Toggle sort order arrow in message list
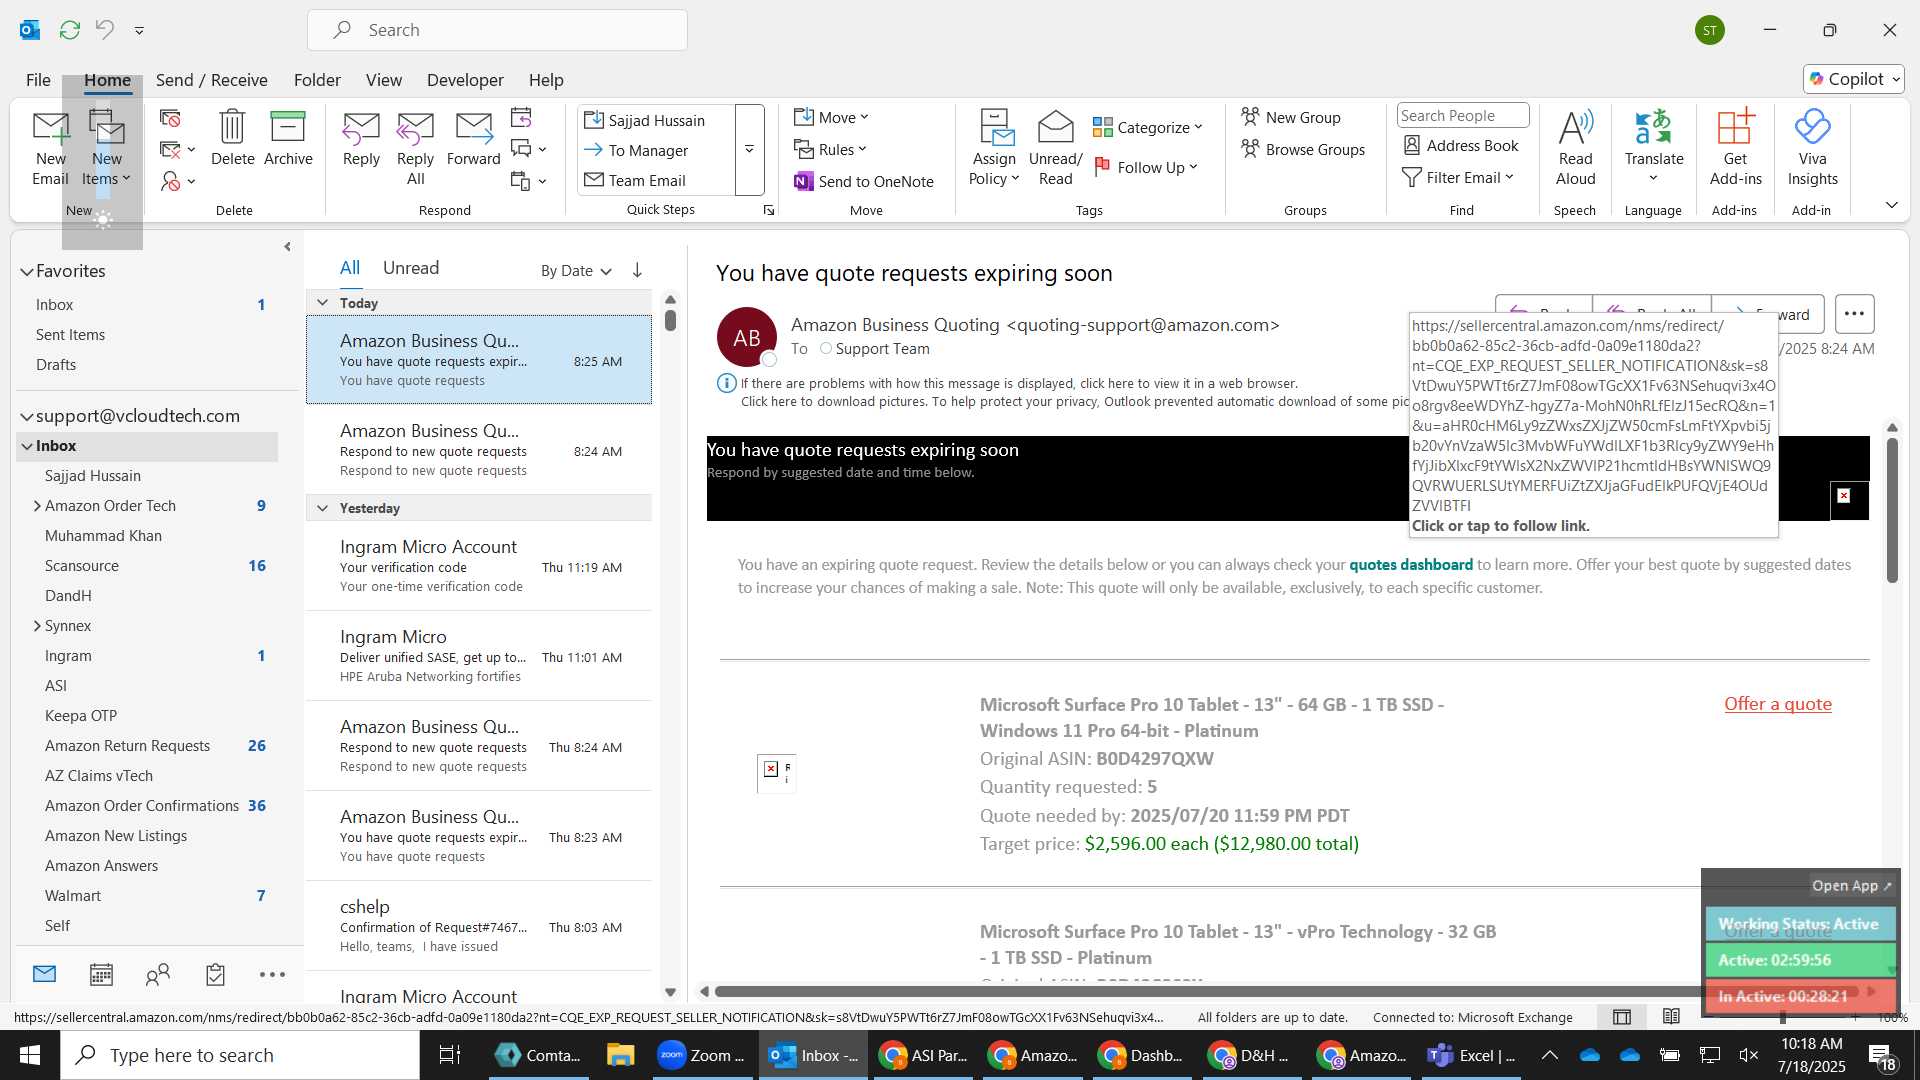Screen dimensions: 1920x1080 [x=637, y=270]
